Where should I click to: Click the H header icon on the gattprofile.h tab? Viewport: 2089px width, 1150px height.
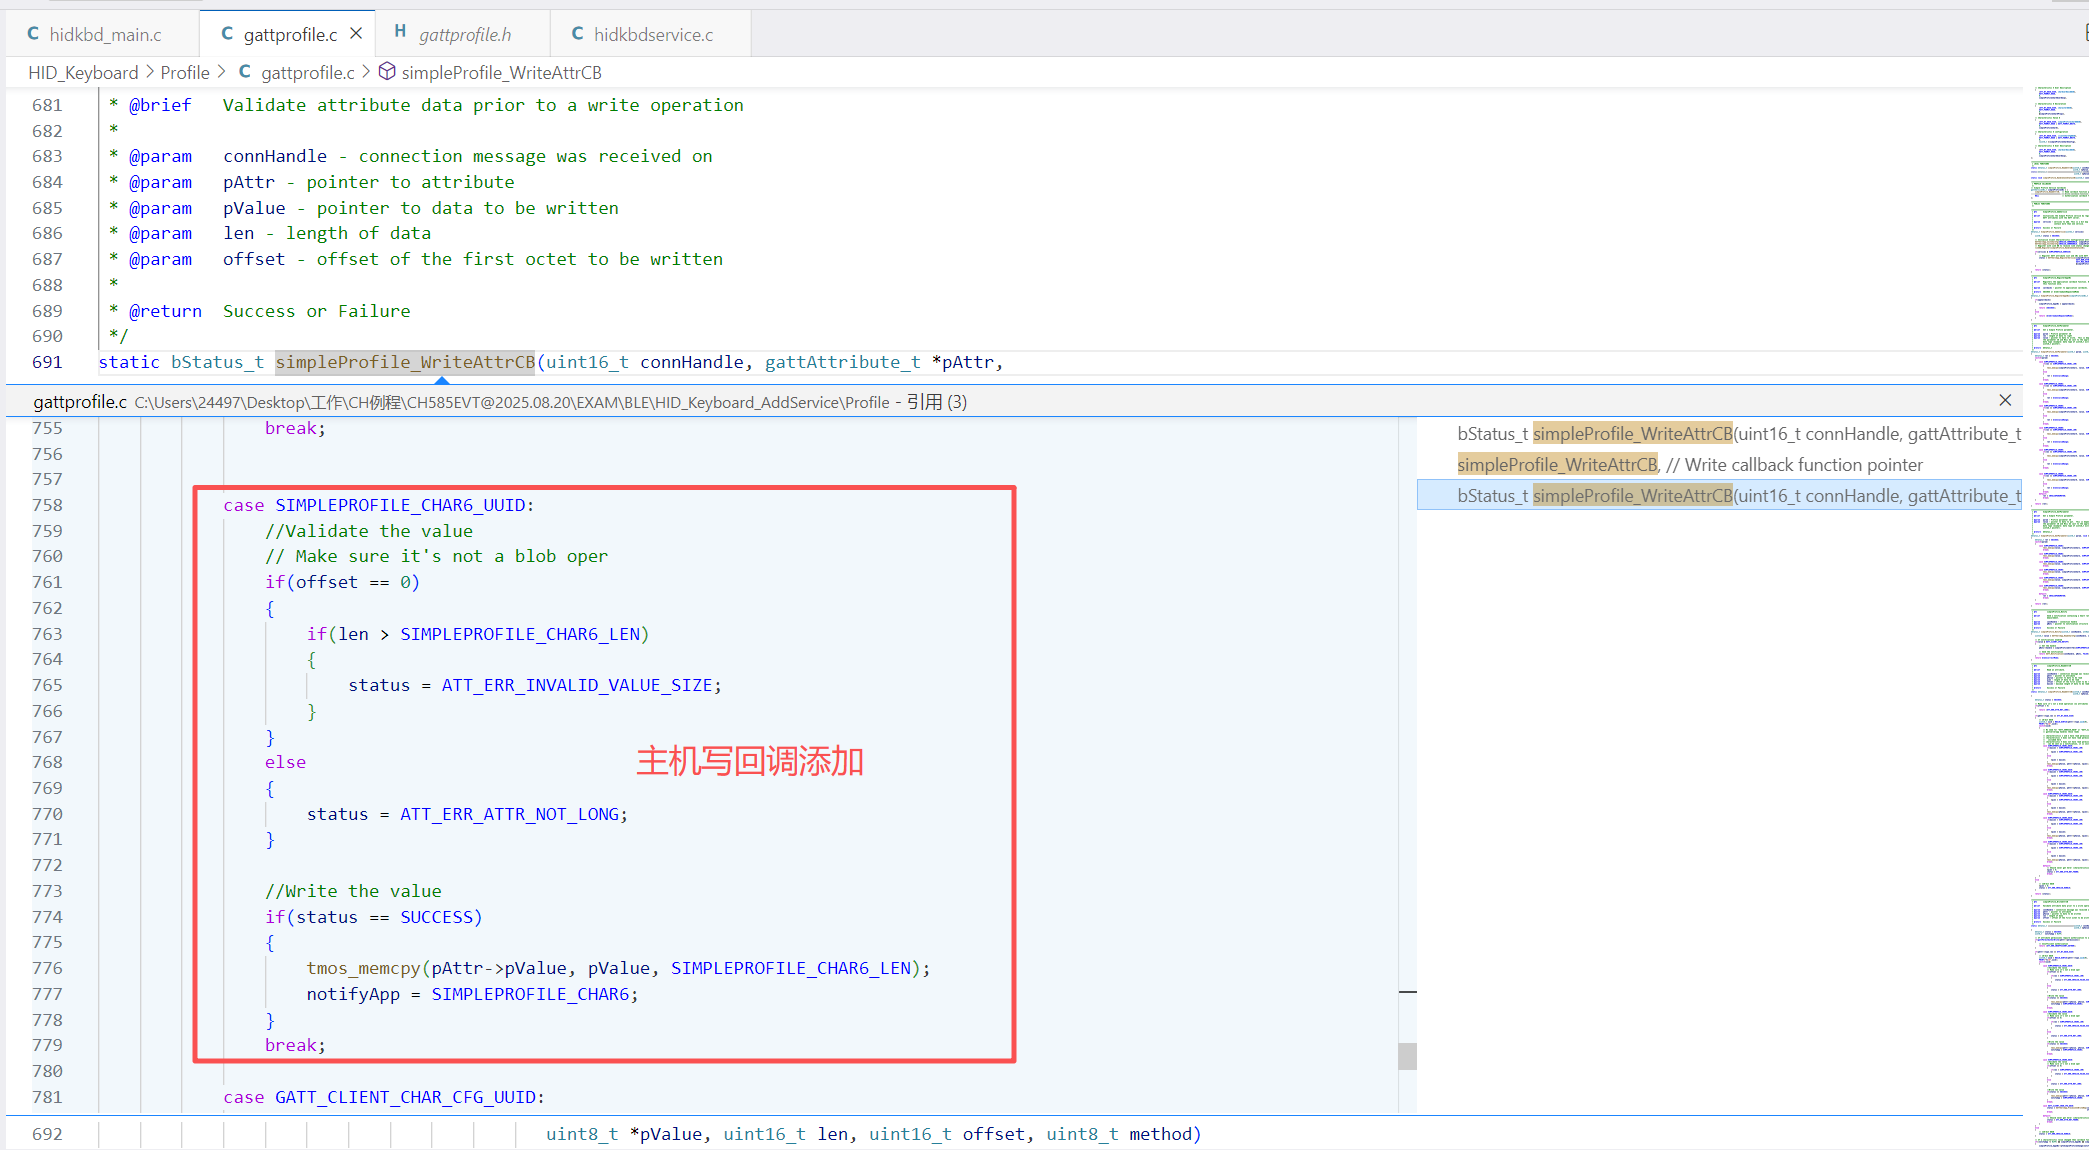[x=400, y=32]
